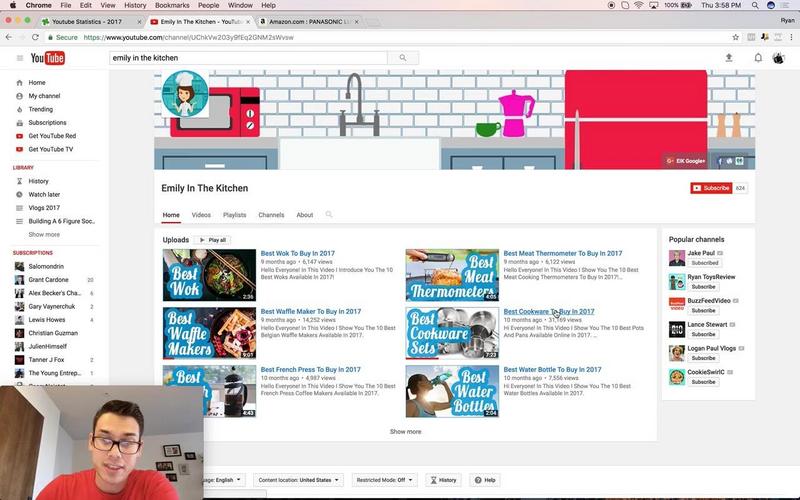Click the YouTube search input field
Viewport: 800px width, 500px height.
point(248,58)
